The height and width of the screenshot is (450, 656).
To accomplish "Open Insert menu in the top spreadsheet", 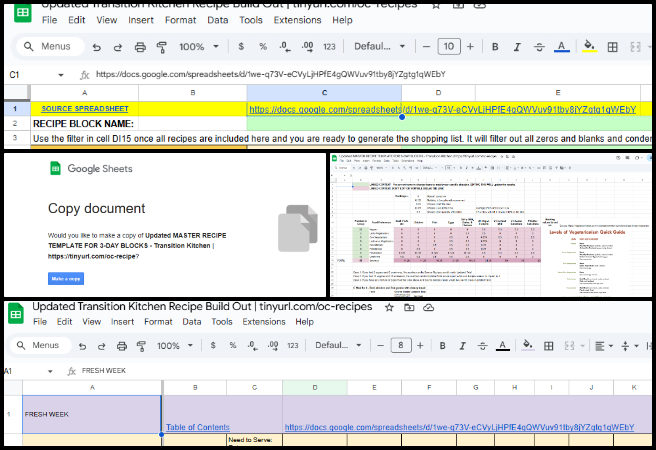I will tap(141, 20).
